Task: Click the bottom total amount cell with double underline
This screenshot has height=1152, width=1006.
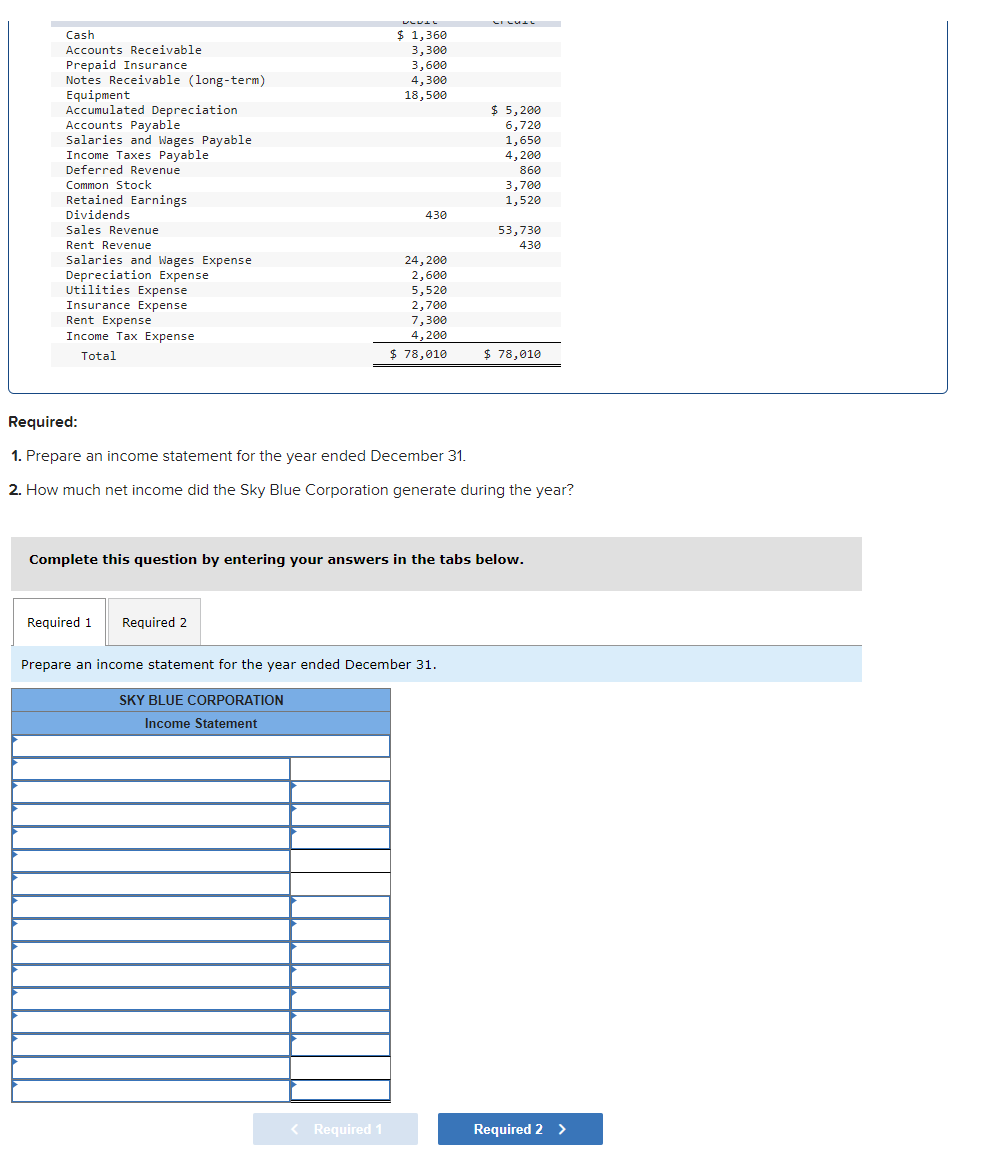Action: click(x=340, y=1090)
